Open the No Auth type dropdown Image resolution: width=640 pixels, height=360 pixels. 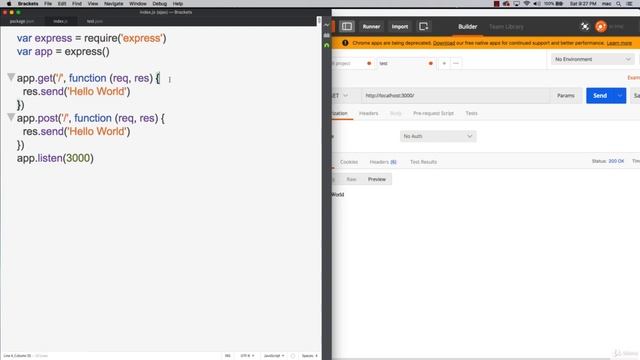pyautogui.click(x=438, y=136)
